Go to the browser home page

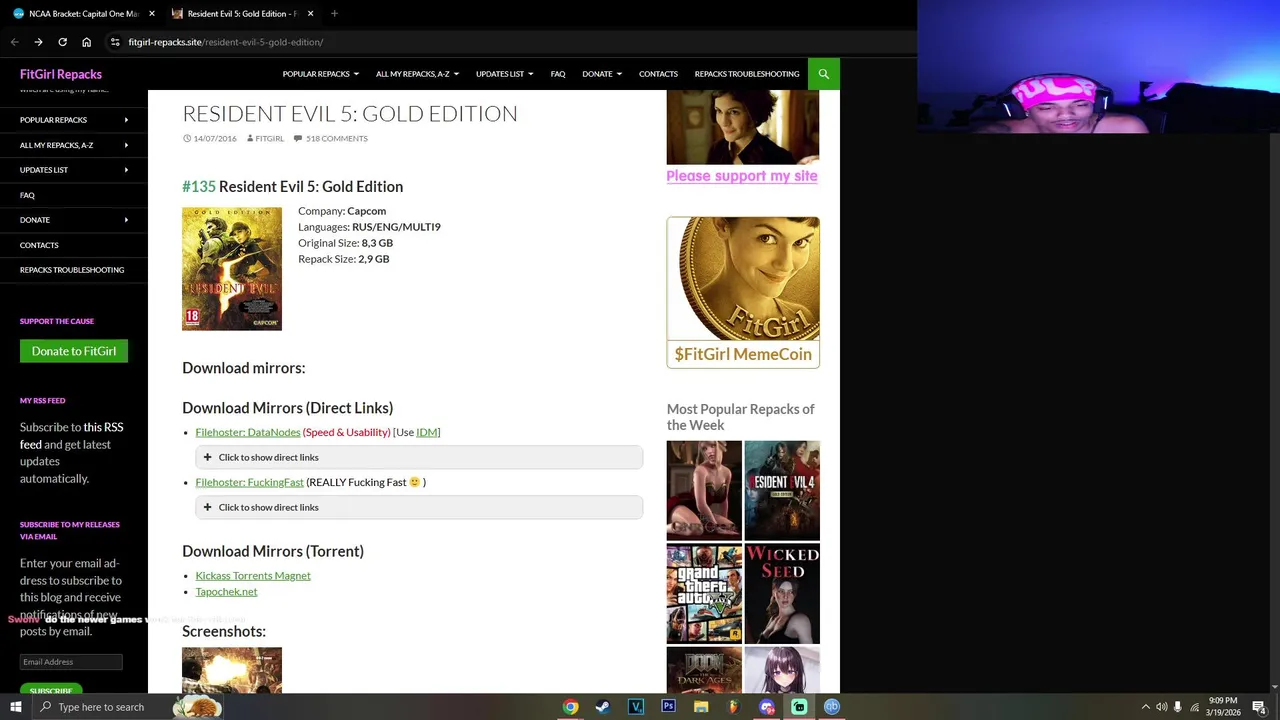pyautogui.click(x=86, y=42)
